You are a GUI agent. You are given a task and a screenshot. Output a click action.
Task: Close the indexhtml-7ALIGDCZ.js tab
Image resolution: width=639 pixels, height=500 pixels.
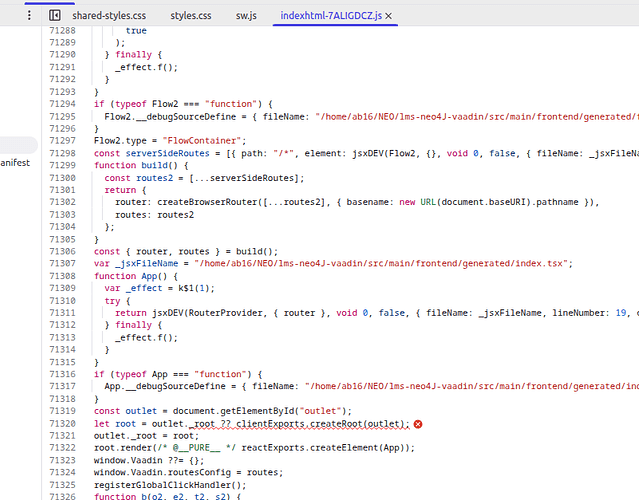[388, 16]
